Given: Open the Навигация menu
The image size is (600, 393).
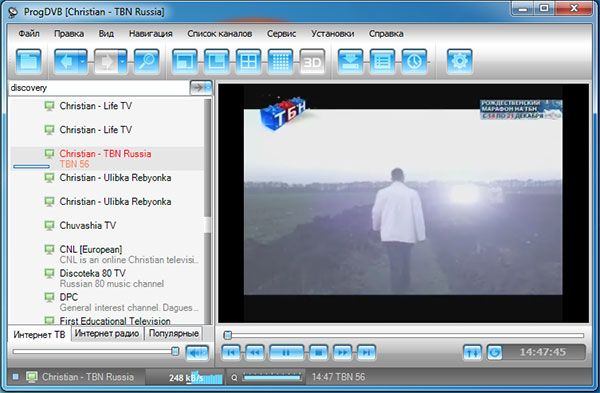Looking at the screenshot, I should [x=151, y=34].
